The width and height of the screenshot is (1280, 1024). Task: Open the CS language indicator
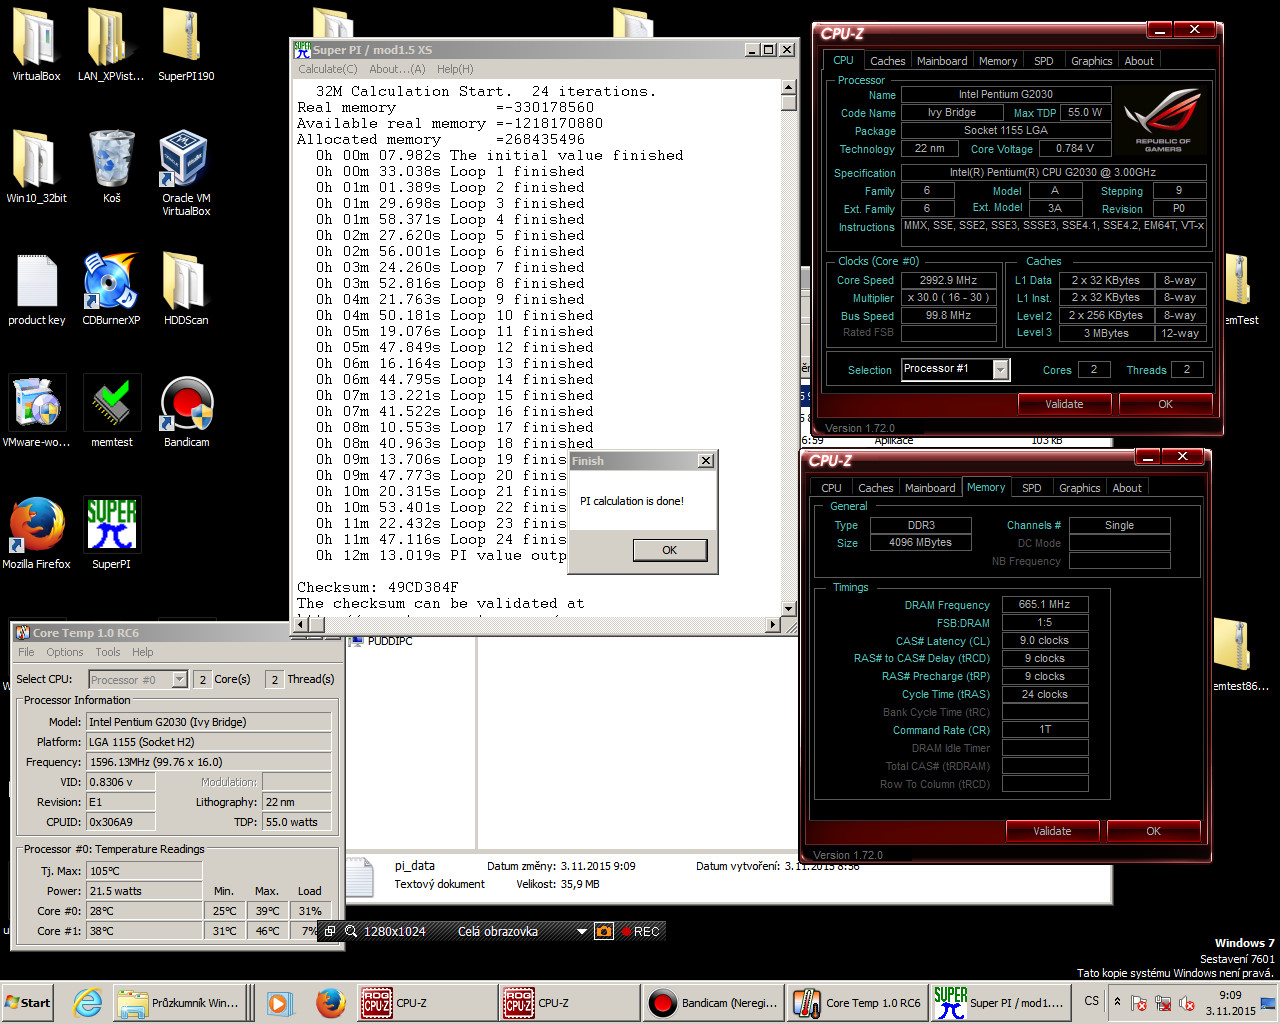coord(1091,1001)
